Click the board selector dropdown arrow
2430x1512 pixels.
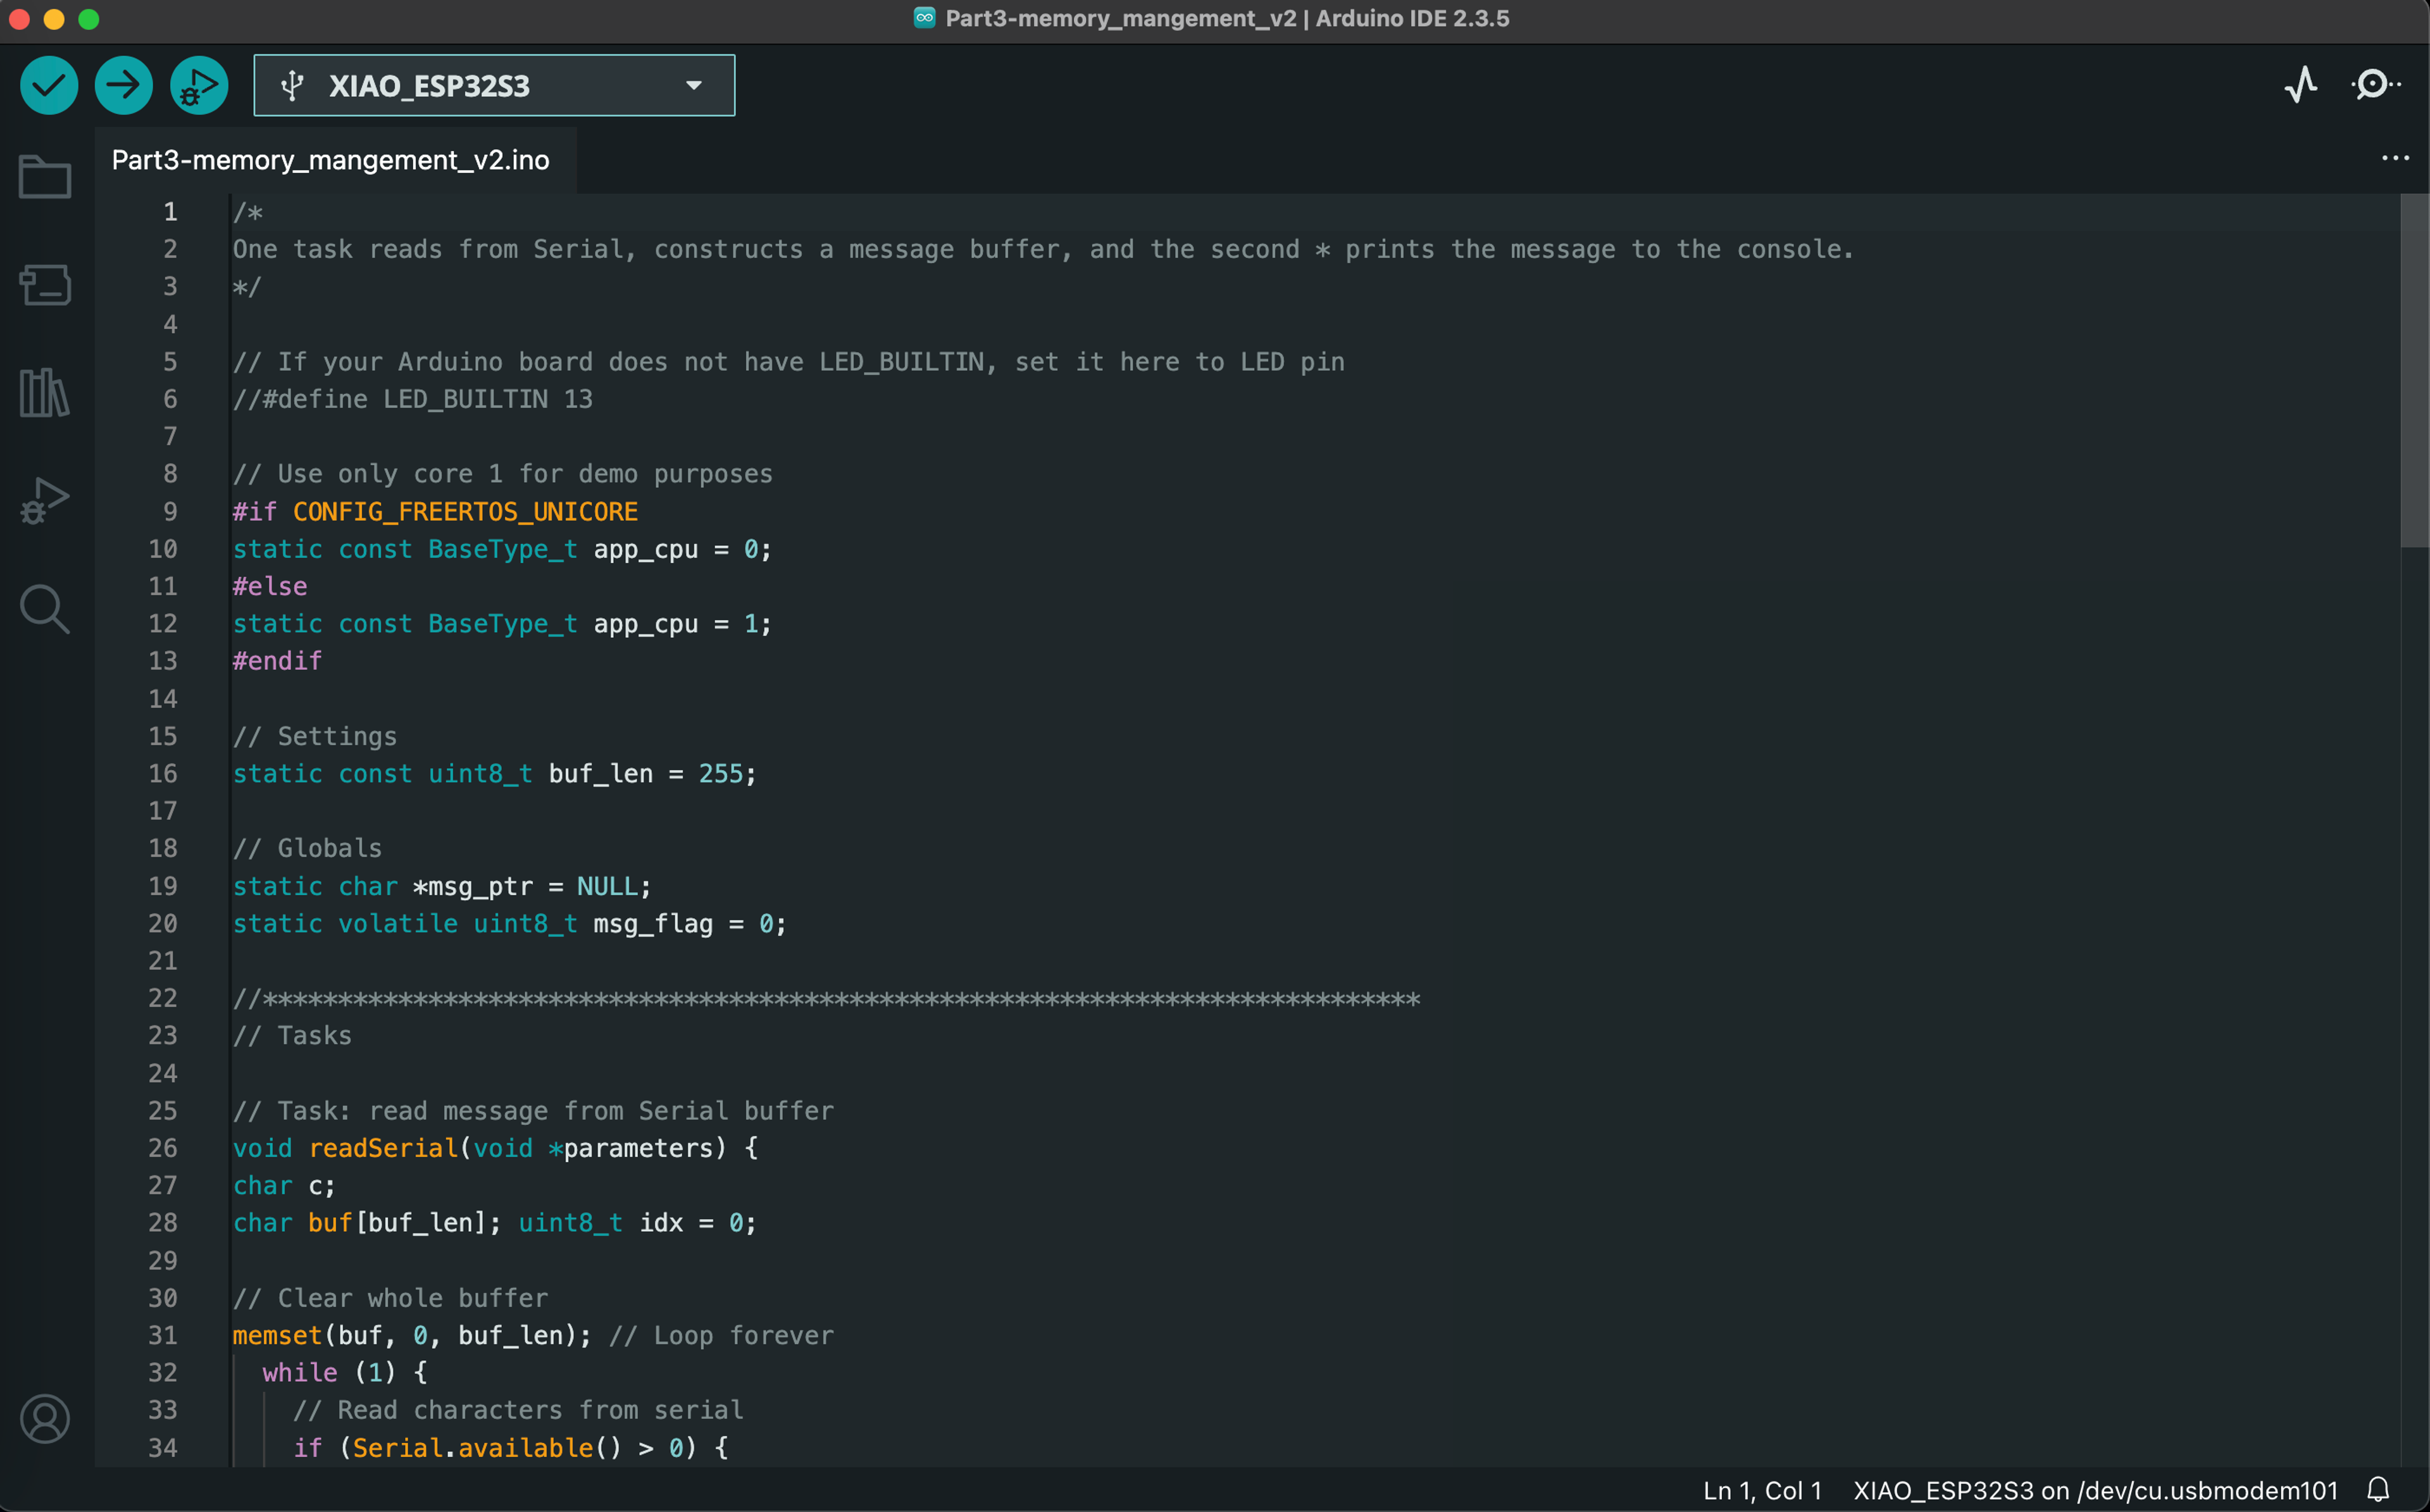pos(694,86)
